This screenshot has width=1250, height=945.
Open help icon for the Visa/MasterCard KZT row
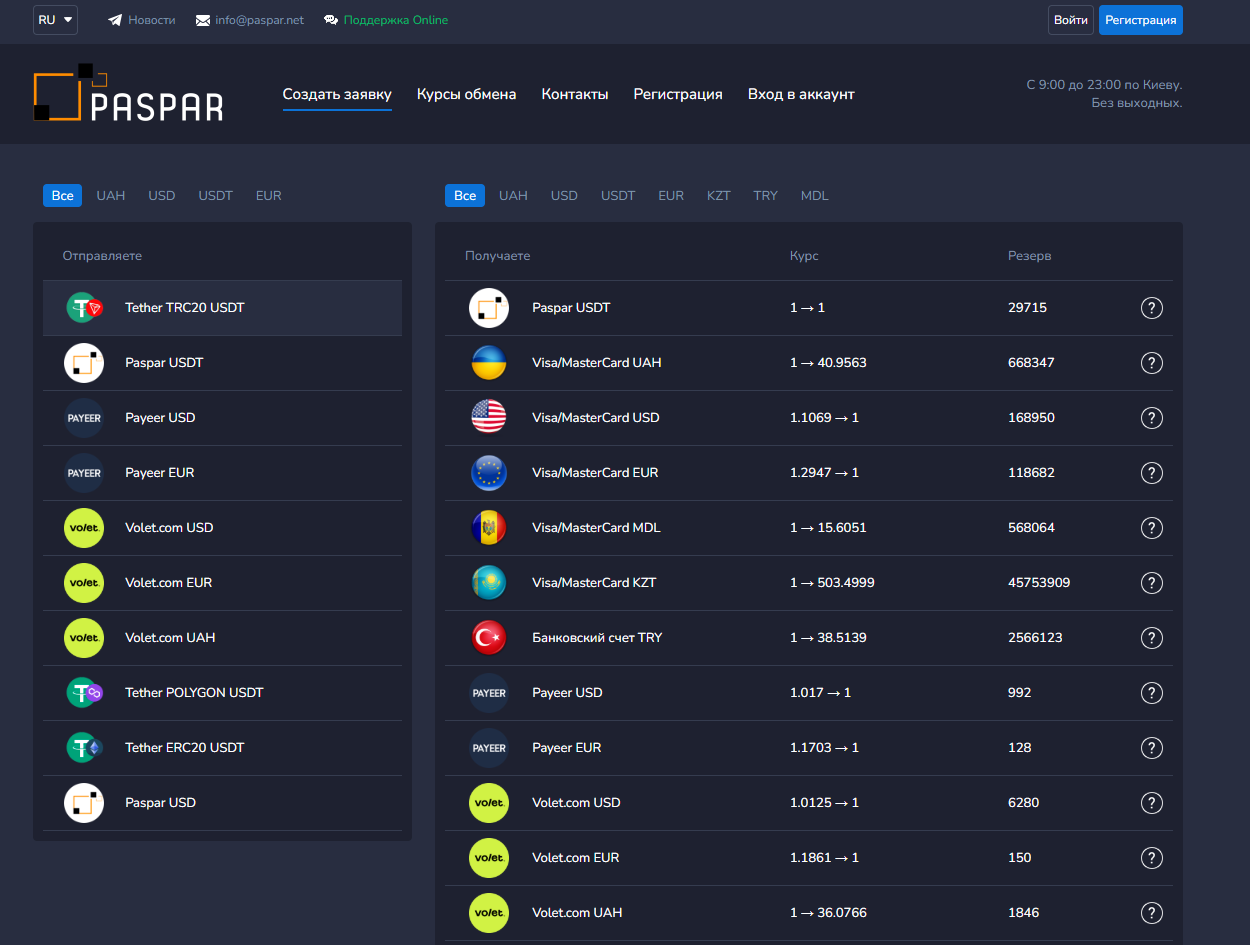[1152, 583]
